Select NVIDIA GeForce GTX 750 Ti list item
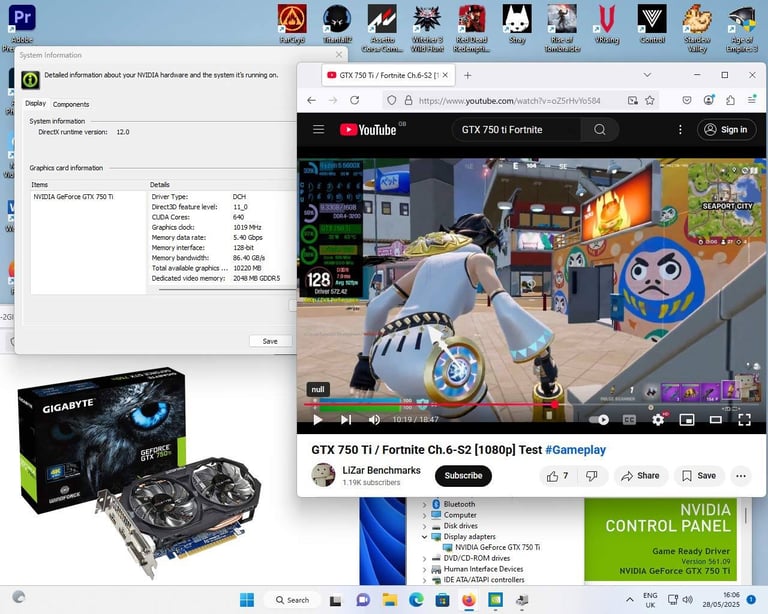 (73, 196)
